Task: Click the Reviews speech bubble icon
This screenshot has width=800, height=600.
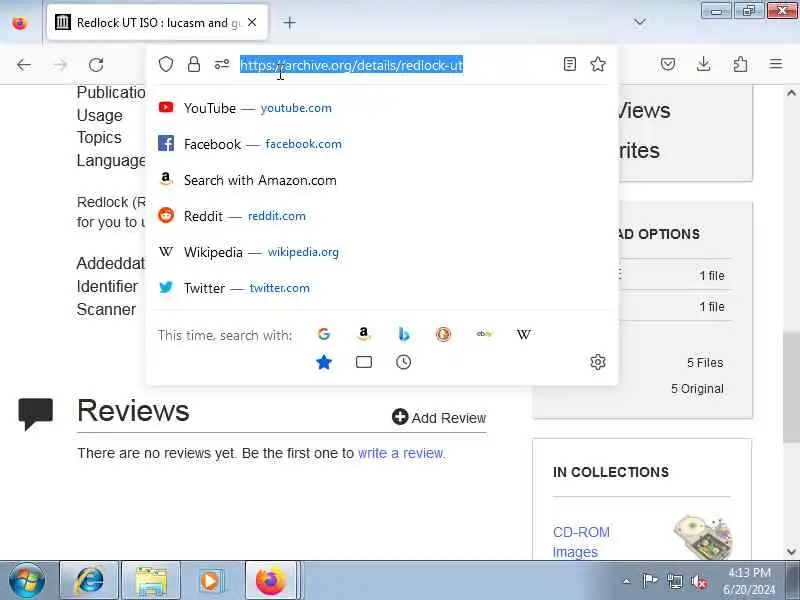Action: point(36,413)
